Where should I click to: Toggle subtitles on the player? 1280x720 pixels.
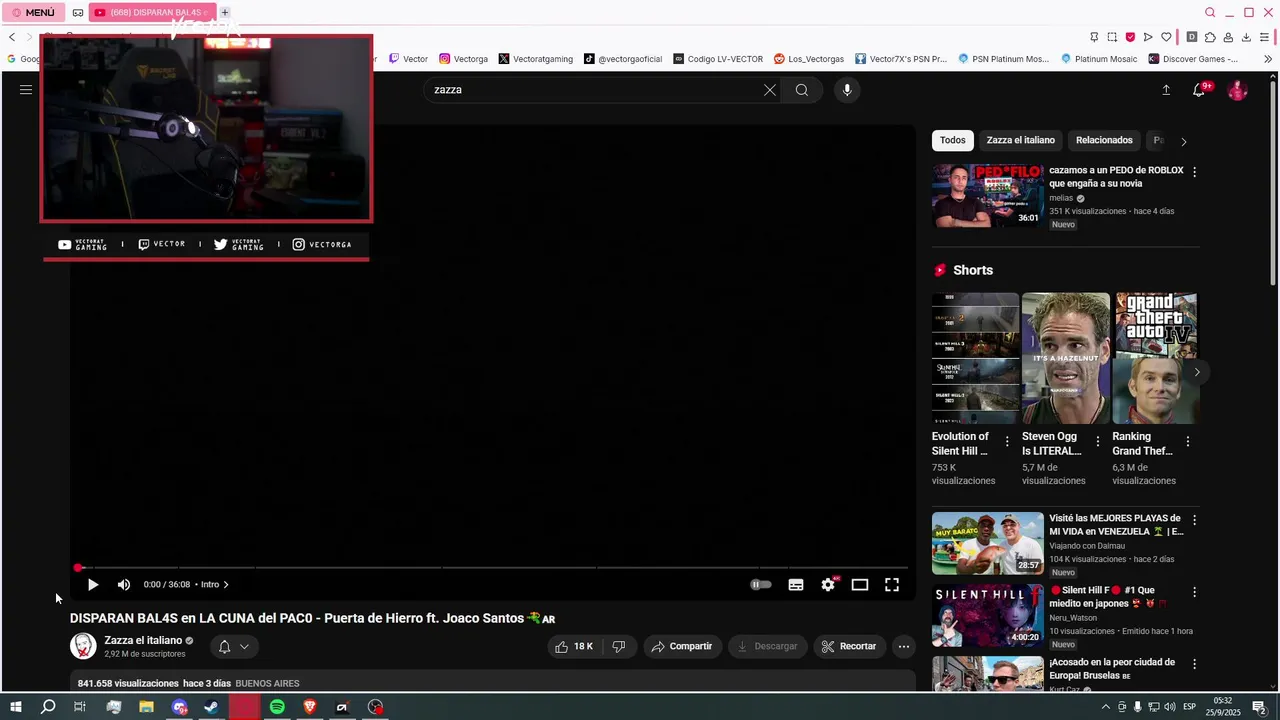pos(796,585)
